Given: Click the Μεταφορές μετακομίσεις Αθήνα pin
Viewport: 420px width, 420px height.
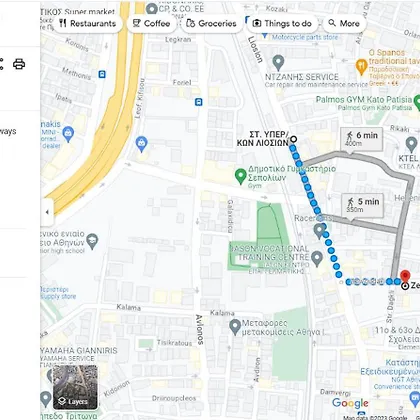Looking at the screenshot, I should point(235,327).
